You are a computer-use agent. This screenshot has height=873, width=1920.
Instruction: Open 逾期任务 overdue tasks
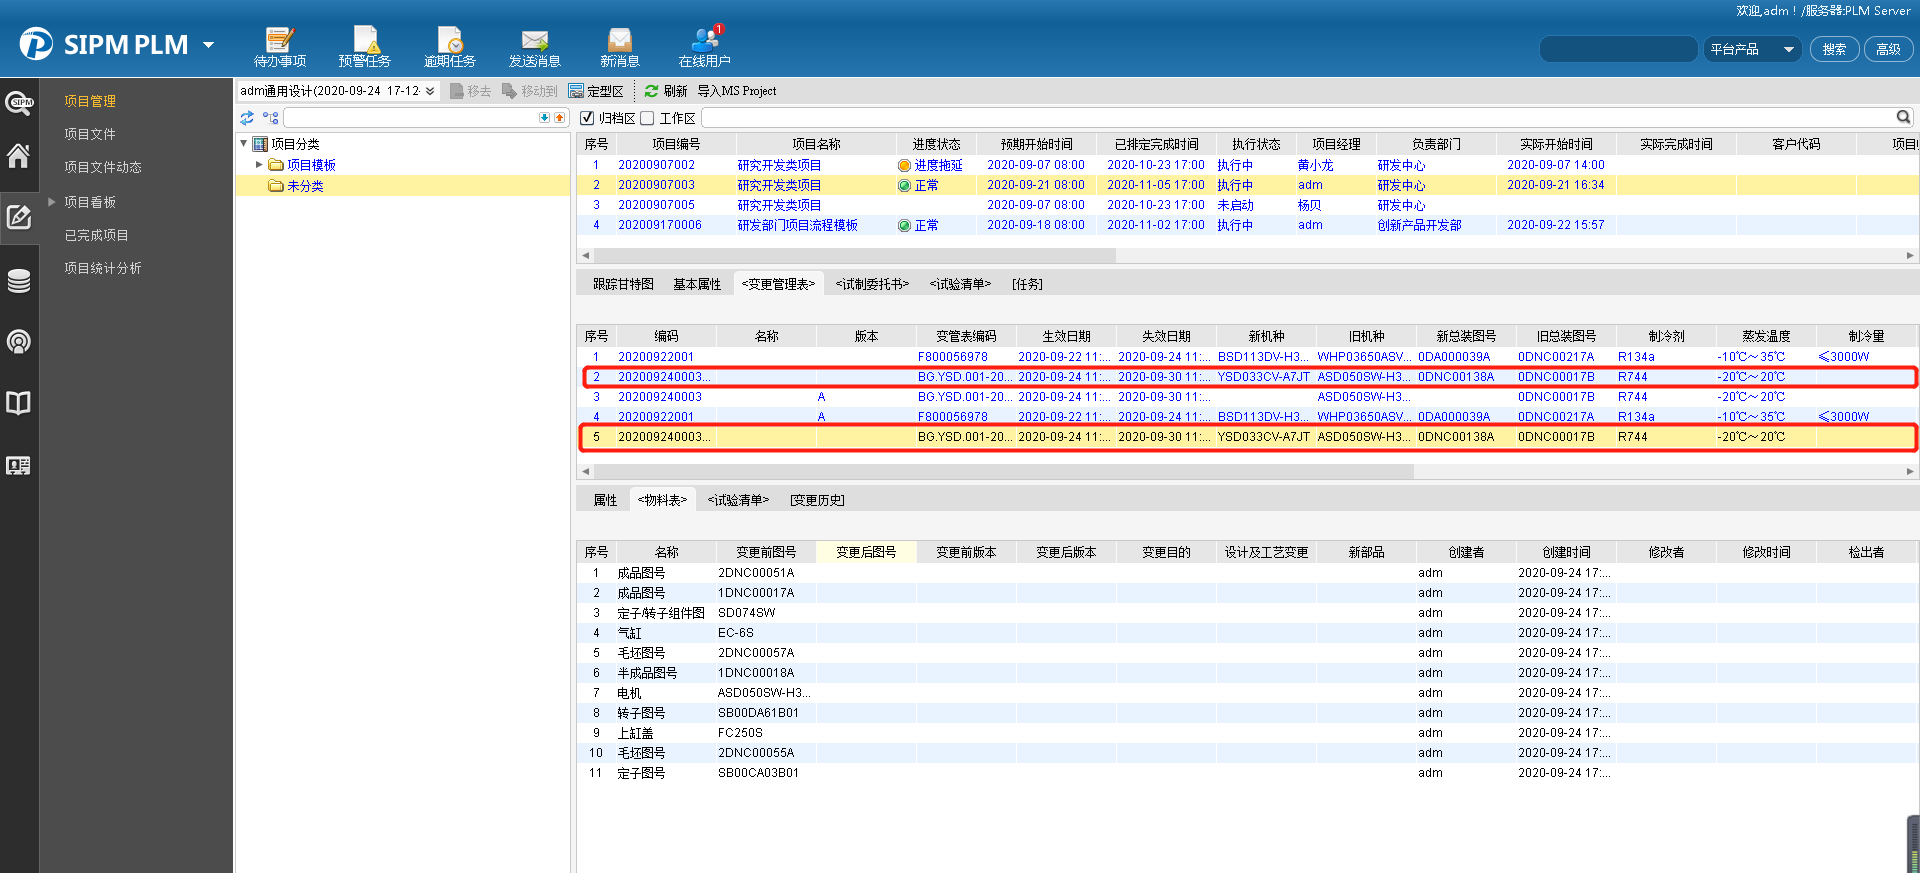tap(449, 47)
